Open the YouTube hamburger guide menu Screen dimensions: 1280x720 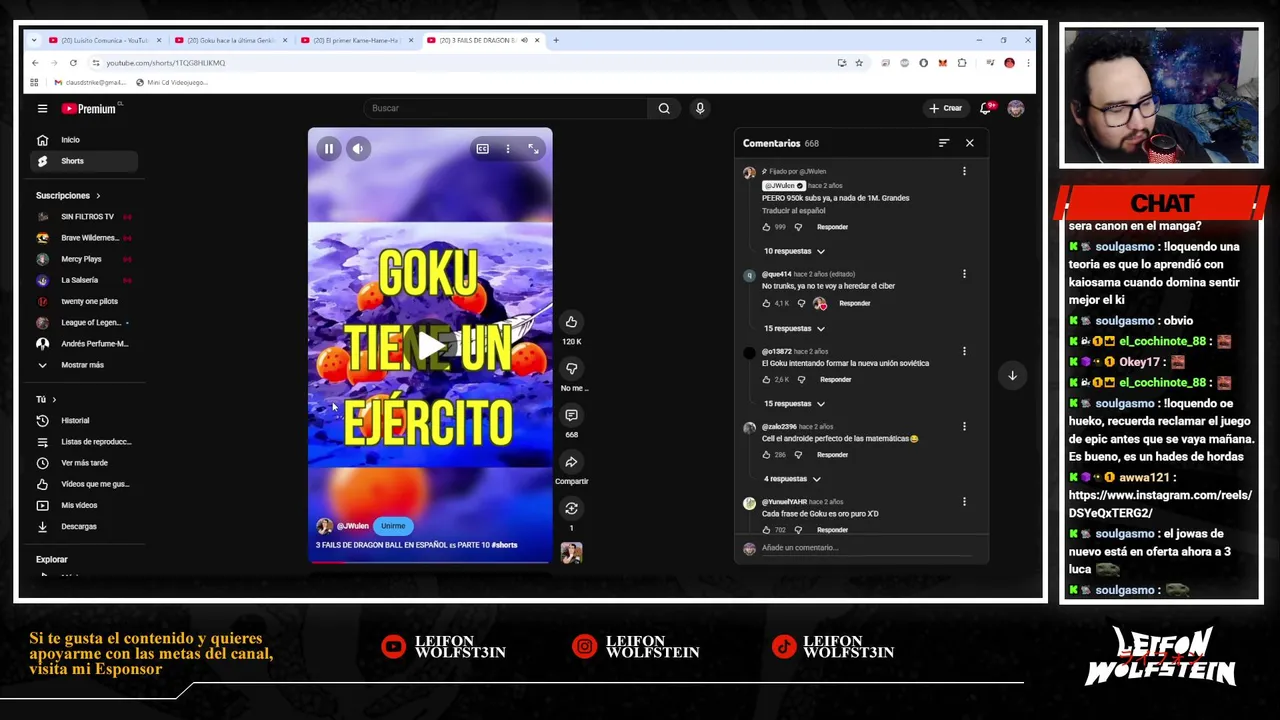tap(42, 108)
